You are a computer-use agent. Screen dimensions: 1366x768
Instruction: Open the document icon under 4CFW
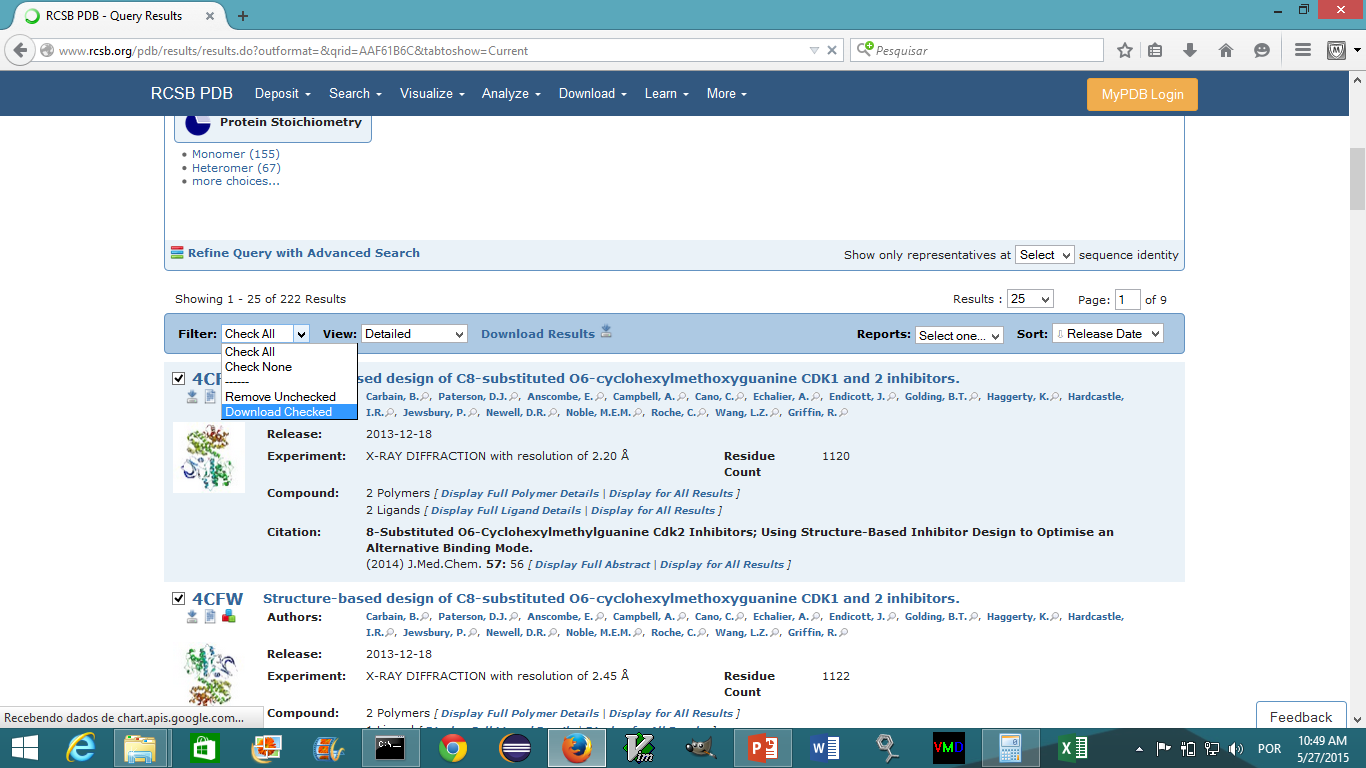click(210, 616)
